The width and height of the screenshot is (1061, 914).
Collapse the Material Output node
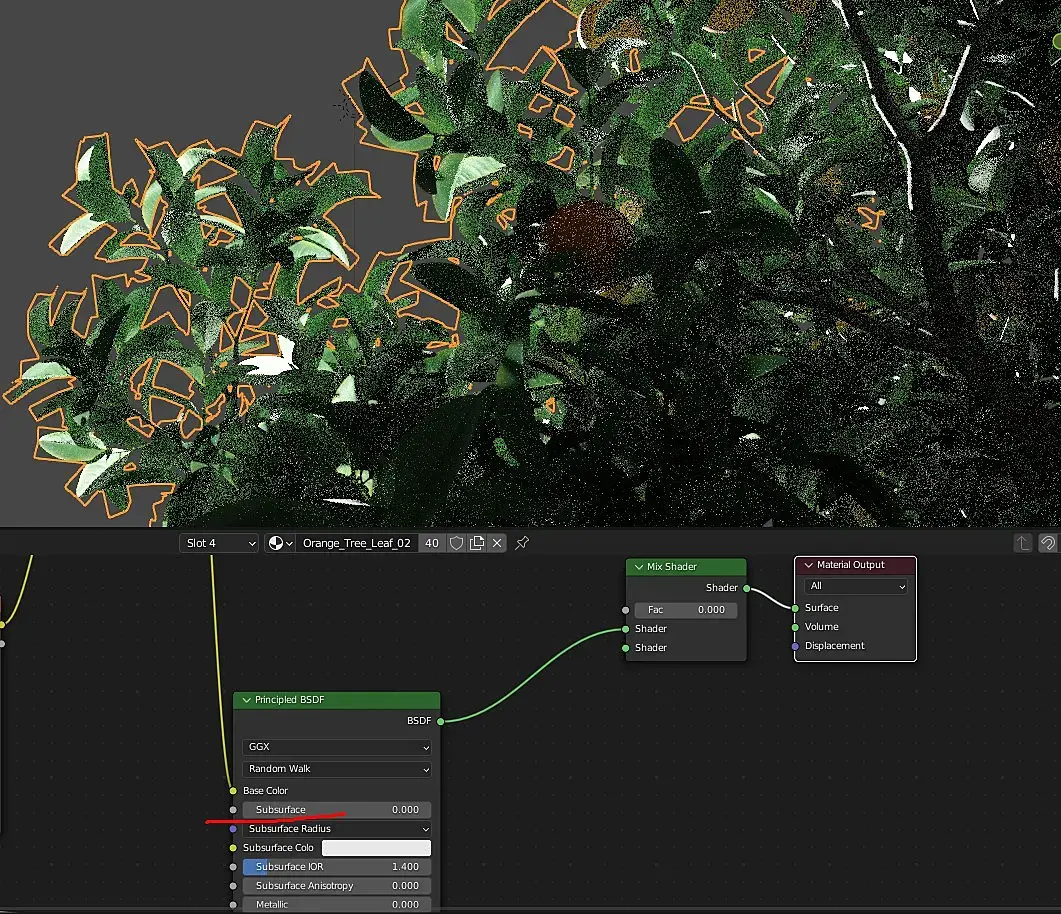pos(808,565)
